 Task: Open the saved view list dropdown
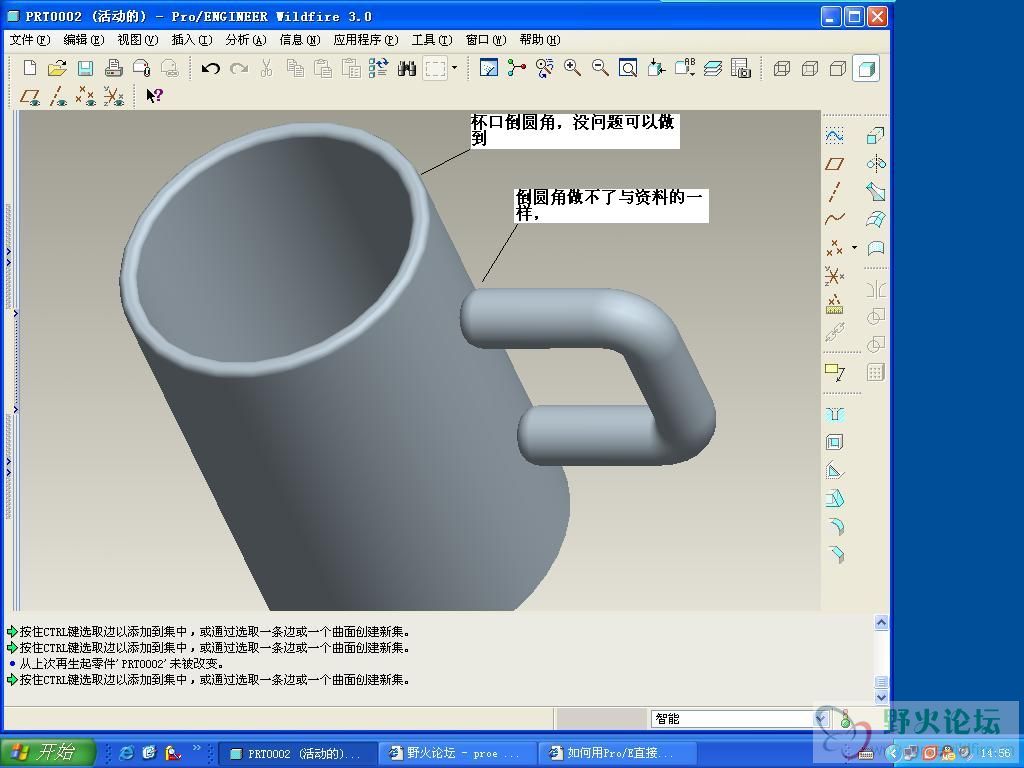[x=685, y=68]
